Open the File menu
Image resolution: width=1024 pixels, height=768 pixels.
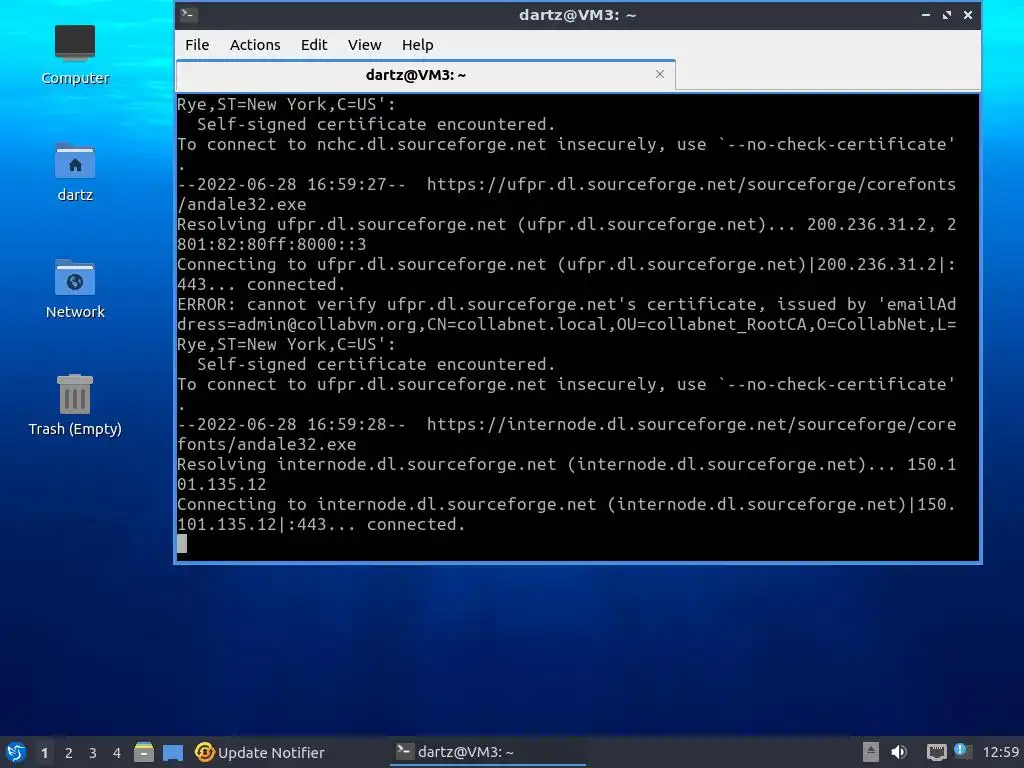click(x=197, y=44)
